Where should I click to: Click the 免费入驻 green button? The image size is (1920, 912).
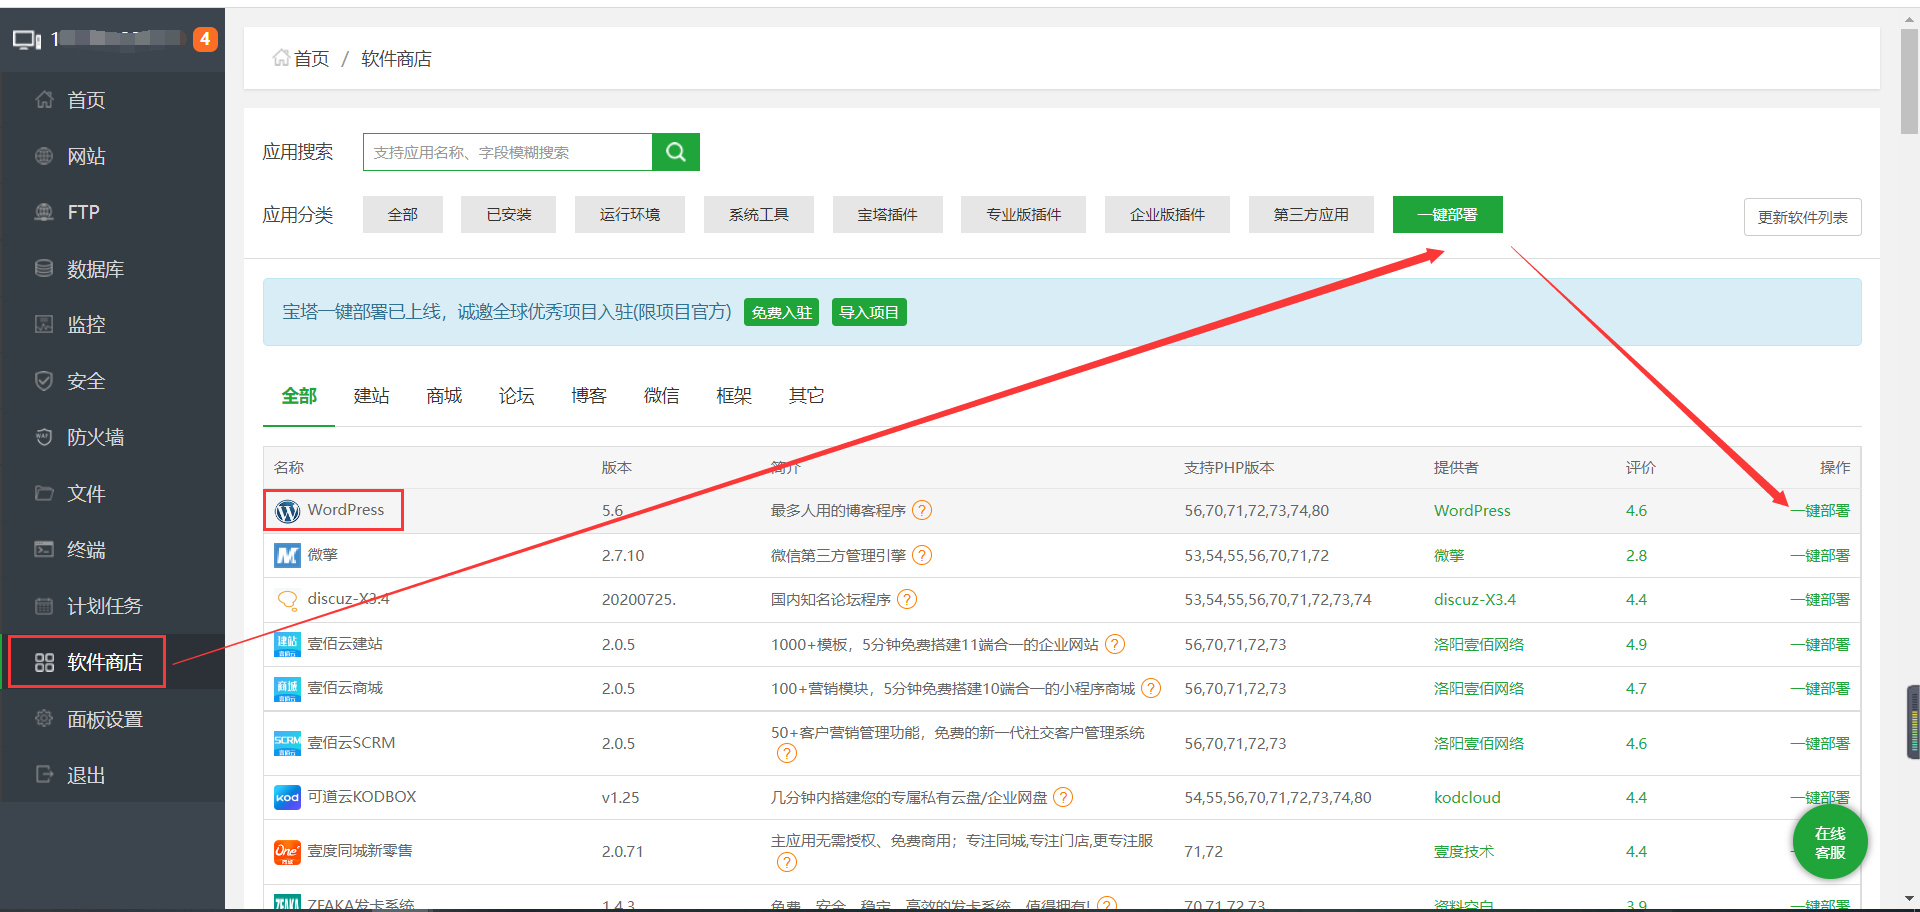[x=782, y=312]
